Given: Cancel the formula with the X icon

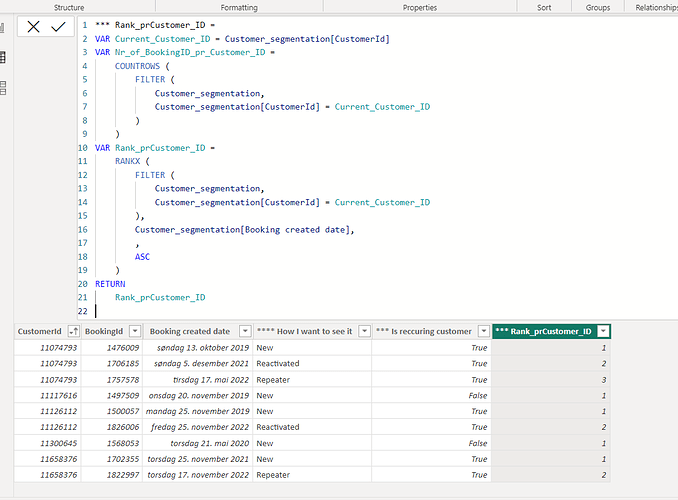Looking at the screenshot, I should [x=33, y=27].
